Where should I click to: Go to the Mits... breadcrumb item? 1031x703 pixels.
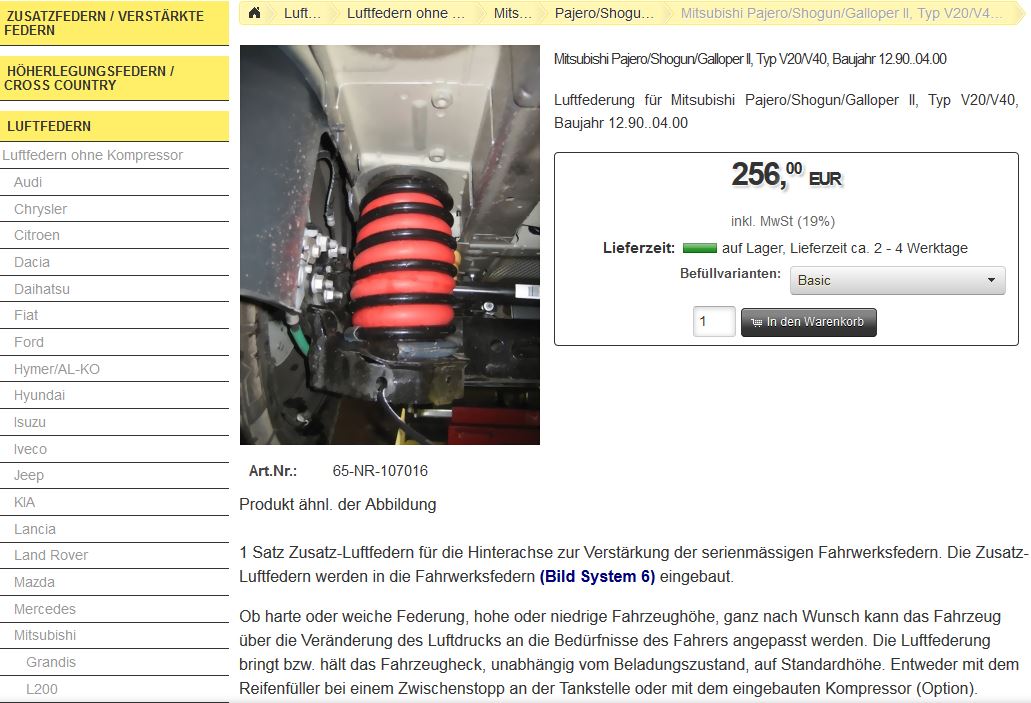coord(513,13)
